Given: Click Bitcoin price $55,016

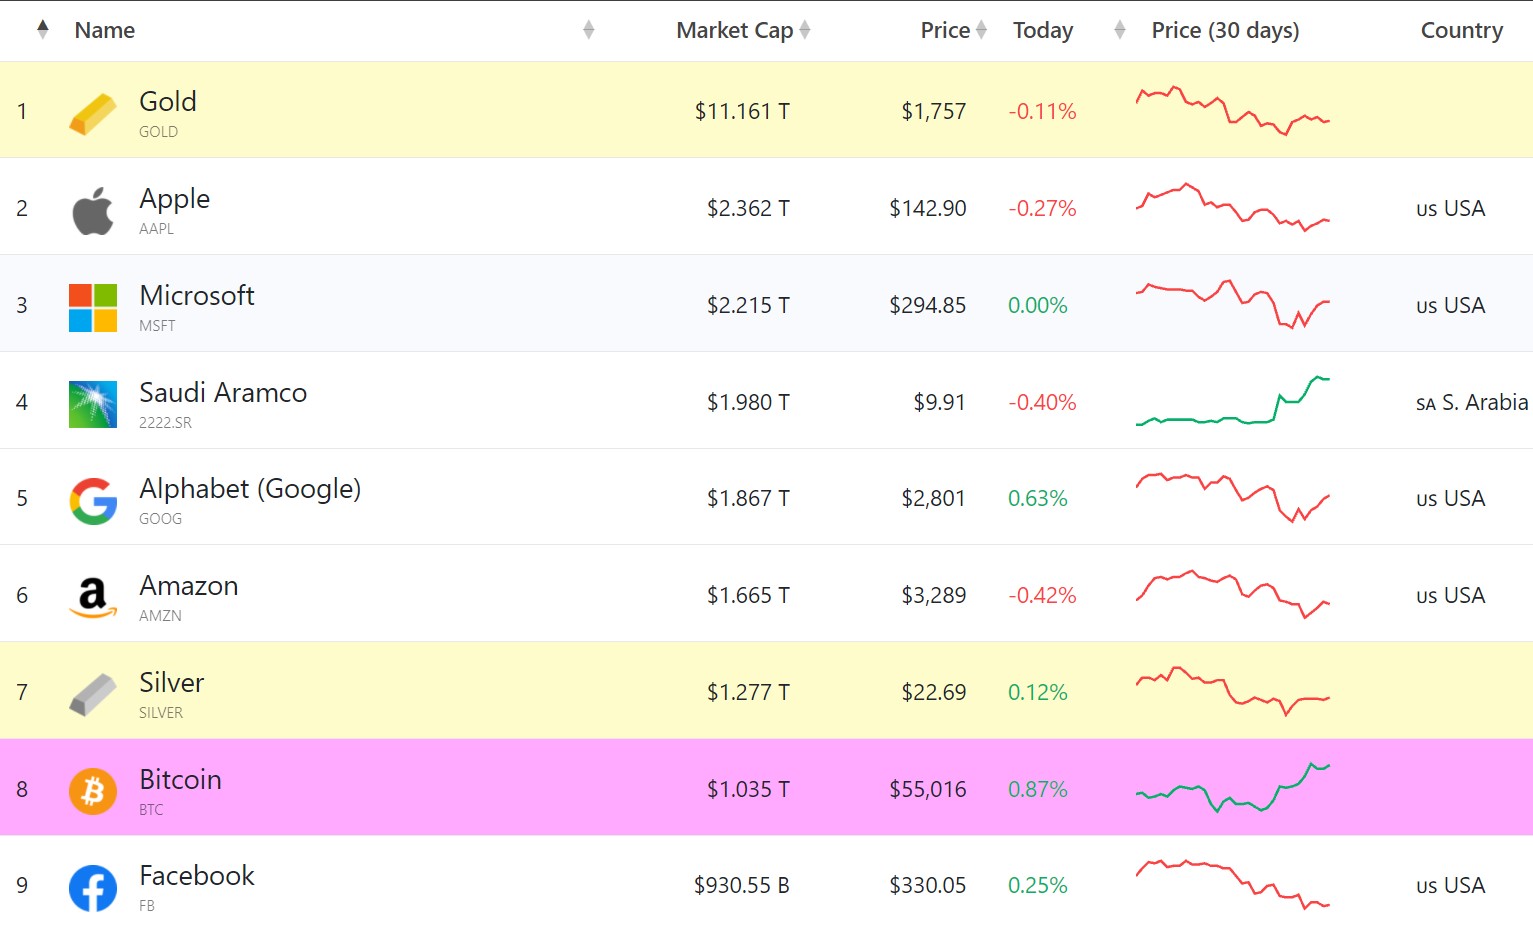Looking at the screenshot, I should click(x=928, y=789).
